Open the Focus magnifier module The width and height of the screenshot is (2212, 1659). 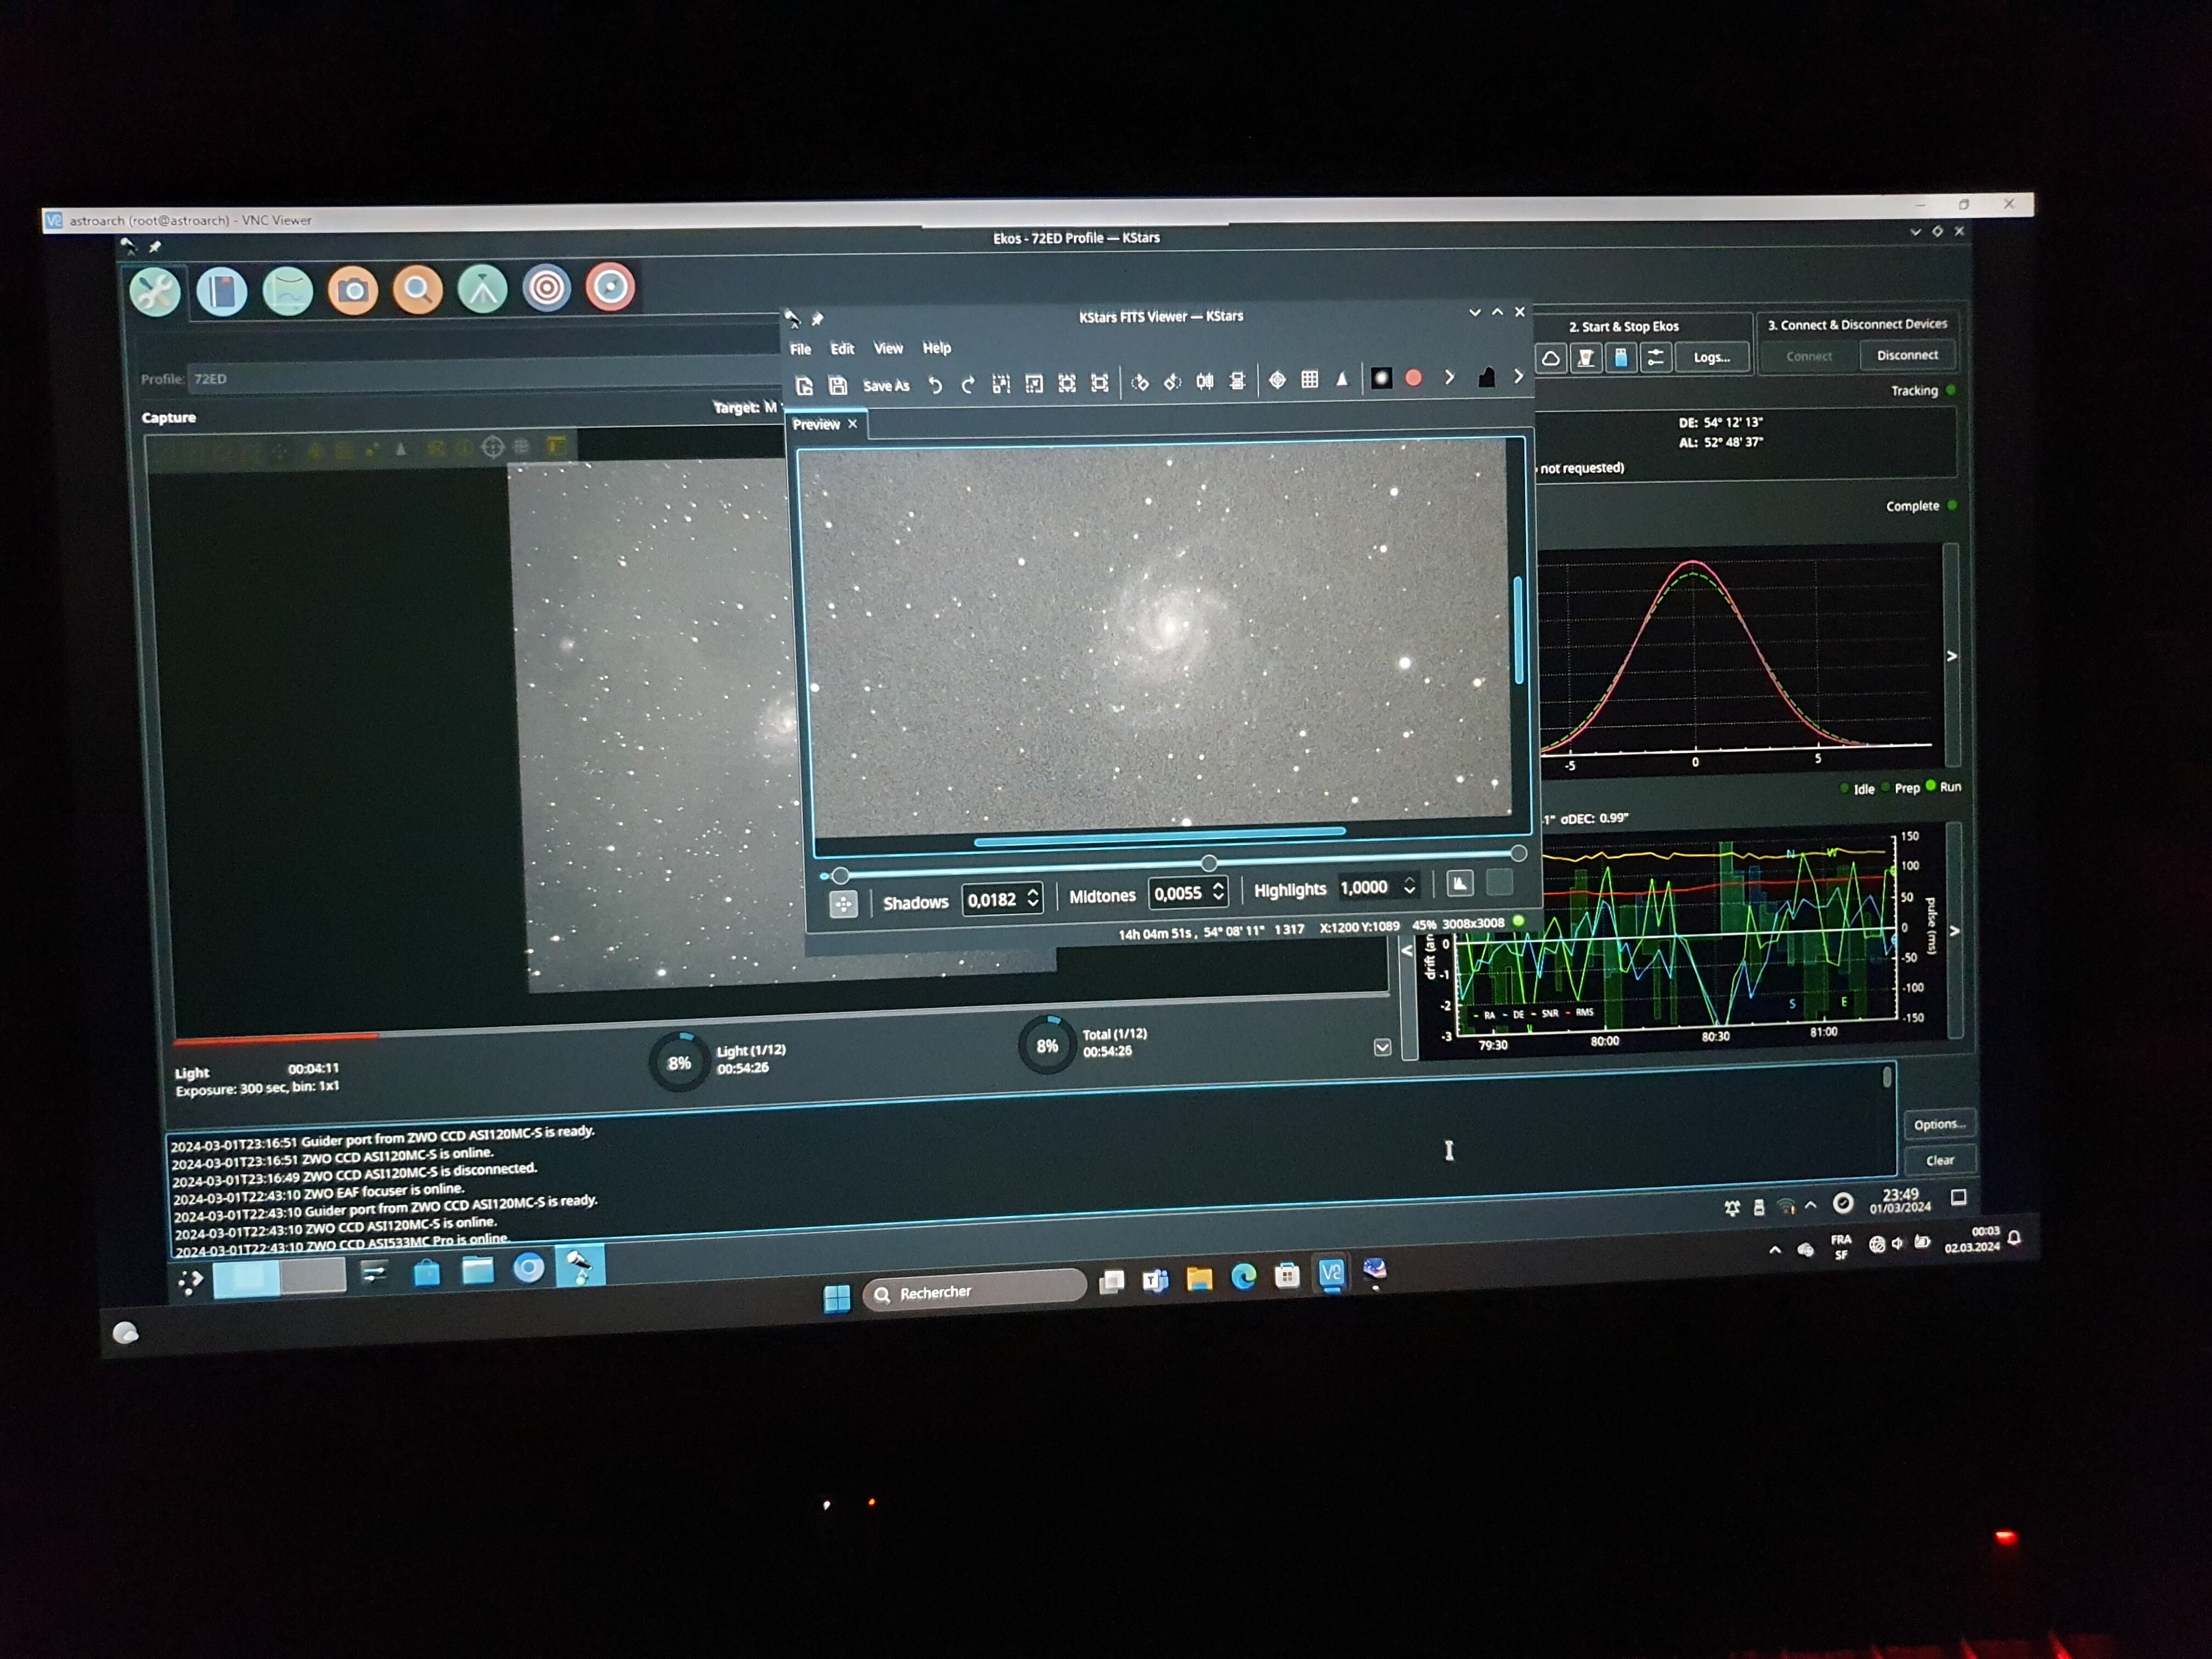418,290
